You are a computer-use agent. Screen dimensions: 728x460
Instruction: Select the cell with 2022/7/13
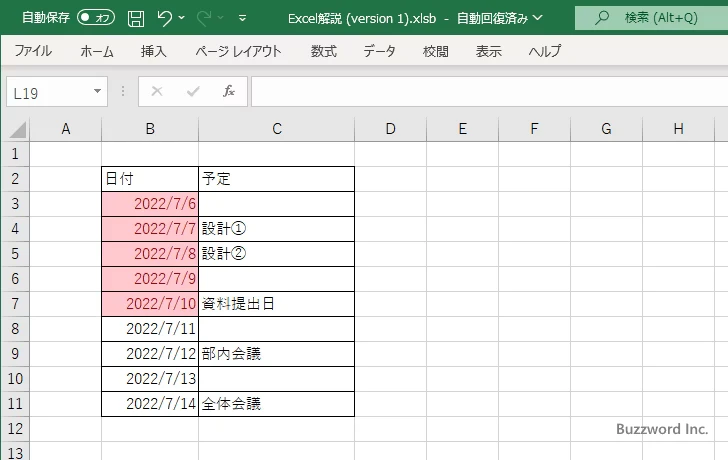coord(150,379)
